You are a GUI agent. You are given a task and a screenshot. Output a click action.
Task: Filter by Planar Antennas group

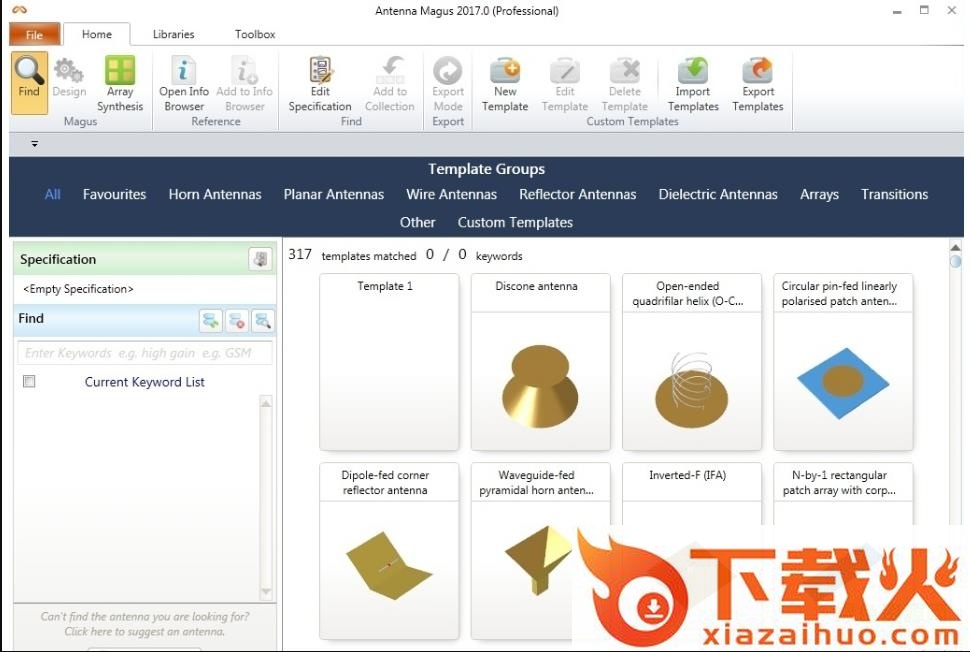pos(333,194)
